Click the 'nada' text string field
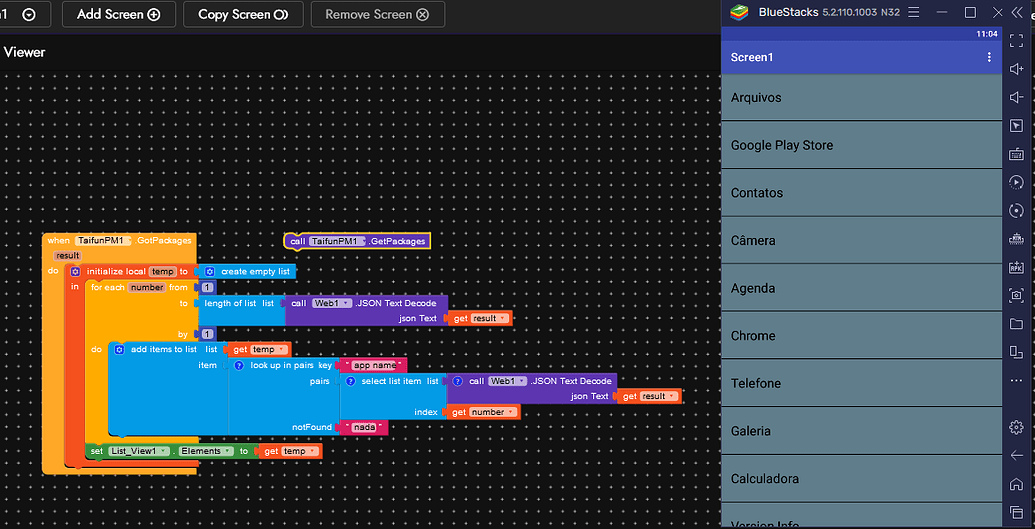 pyautogui.click(x=364, y=427)
